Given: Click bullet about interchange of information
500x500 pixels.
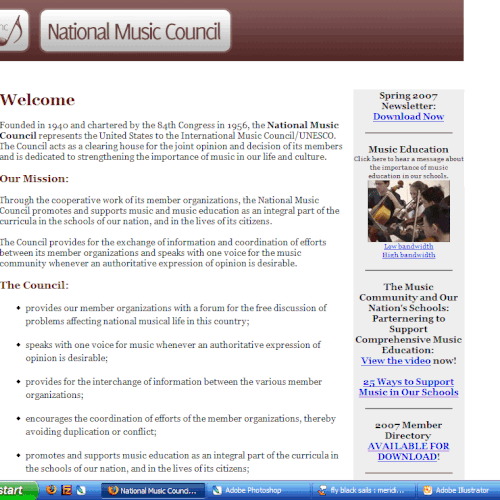Looking at the screenshot, I should coord(174,388).
